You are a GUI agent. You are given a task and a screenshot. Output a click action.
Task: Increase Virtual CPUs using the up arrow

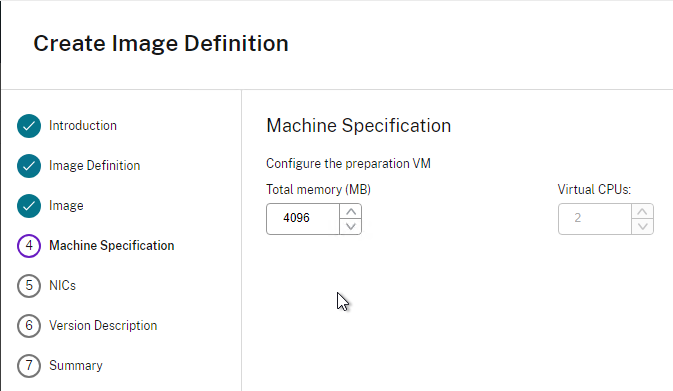pyautogui.click(x=642, y=212)
